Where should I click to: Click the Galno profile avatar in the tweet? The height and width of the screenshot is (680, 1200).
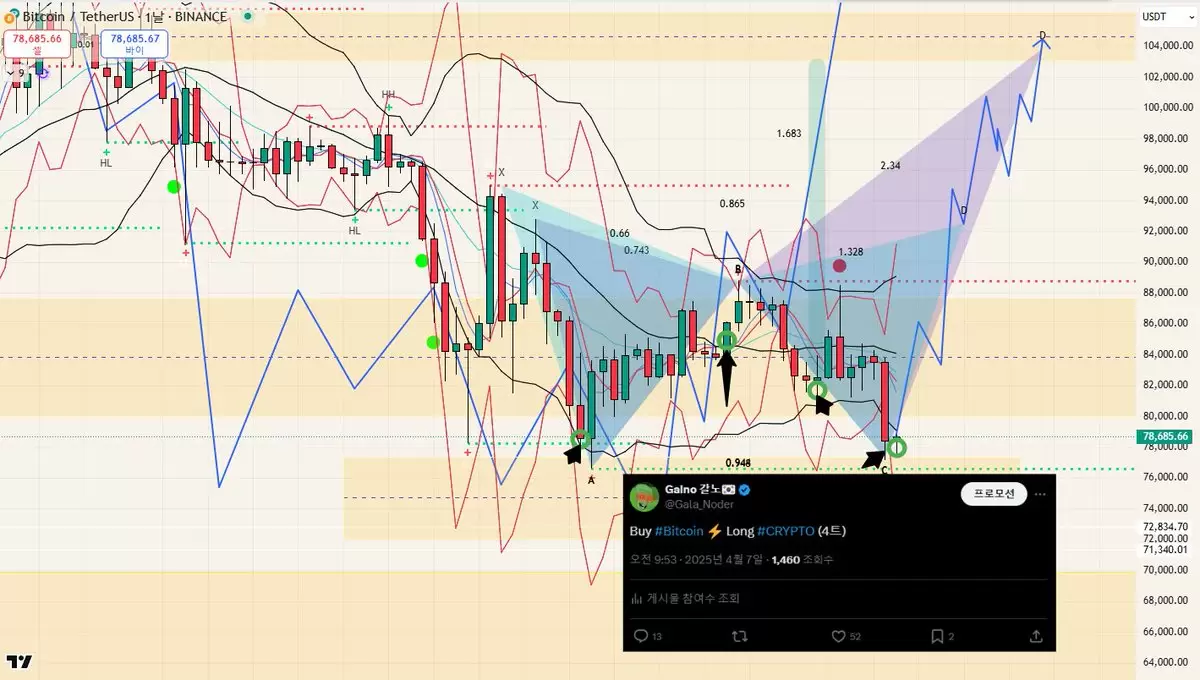pyautogui.click(x=644, y=496)
